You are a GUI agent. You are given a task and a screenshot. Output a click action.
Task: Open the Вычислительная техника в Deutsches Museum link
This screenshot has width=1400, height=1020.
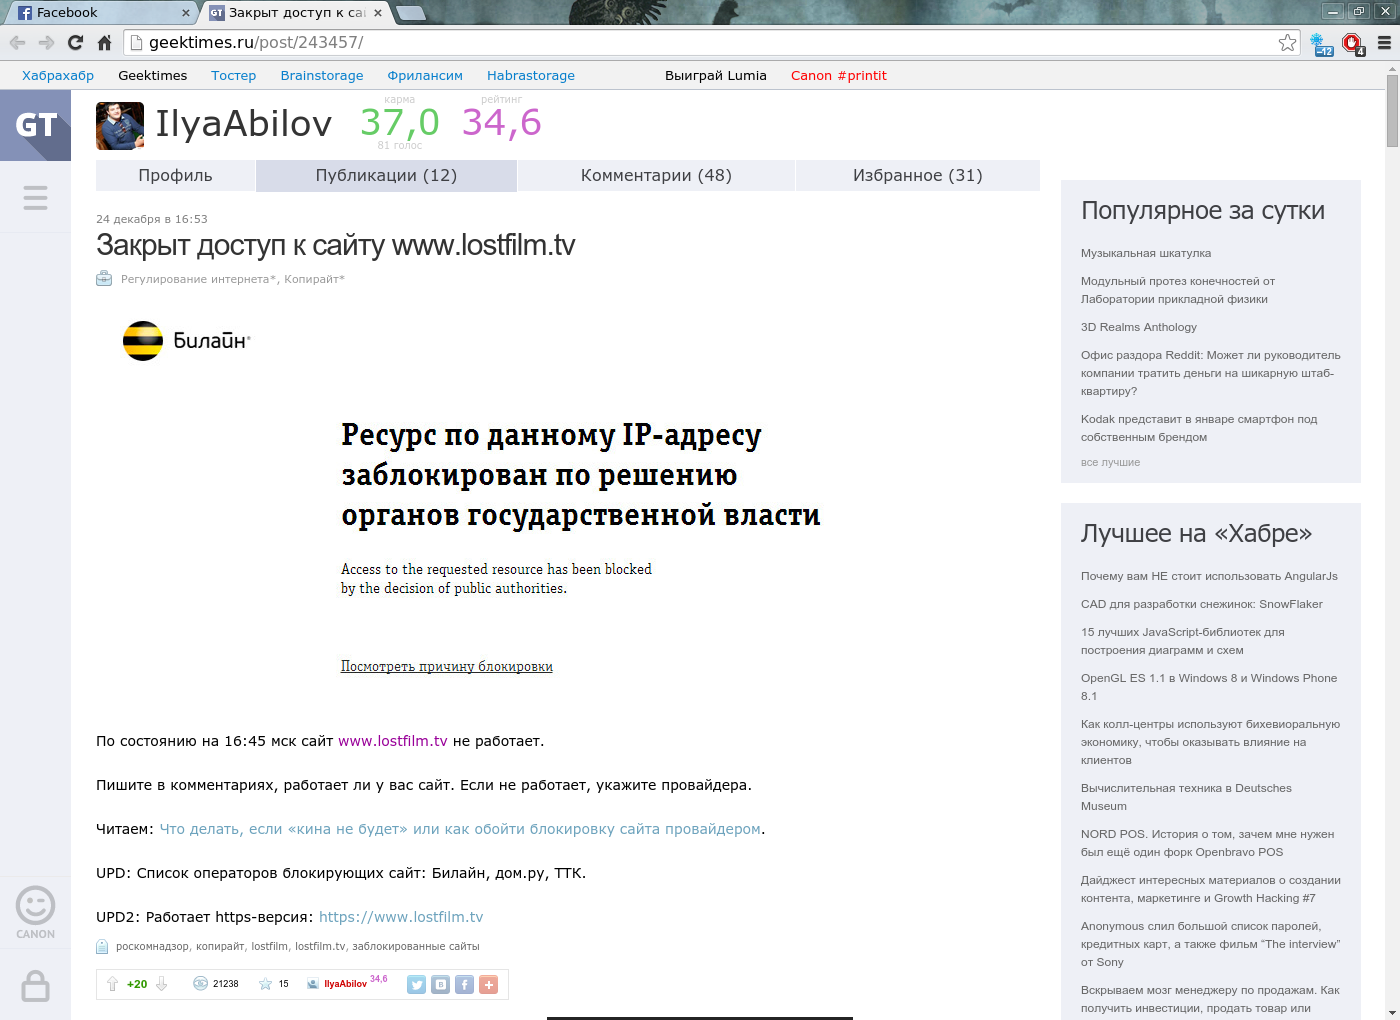click(1186, 797)
